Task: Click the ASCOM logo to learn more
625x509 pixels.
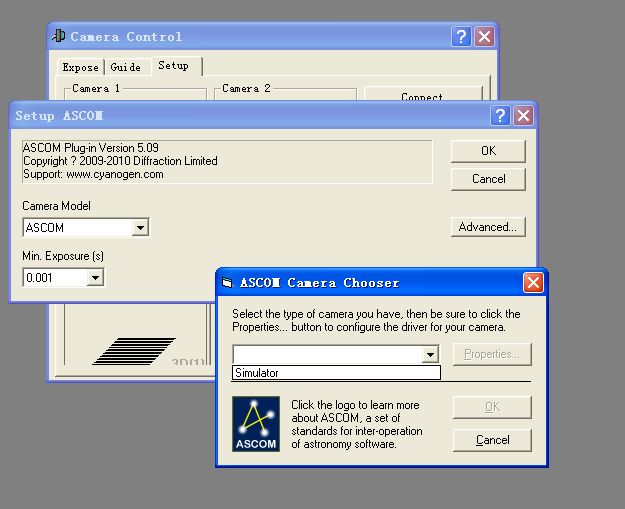Action: pyautogui.click(x=256, y=424)
